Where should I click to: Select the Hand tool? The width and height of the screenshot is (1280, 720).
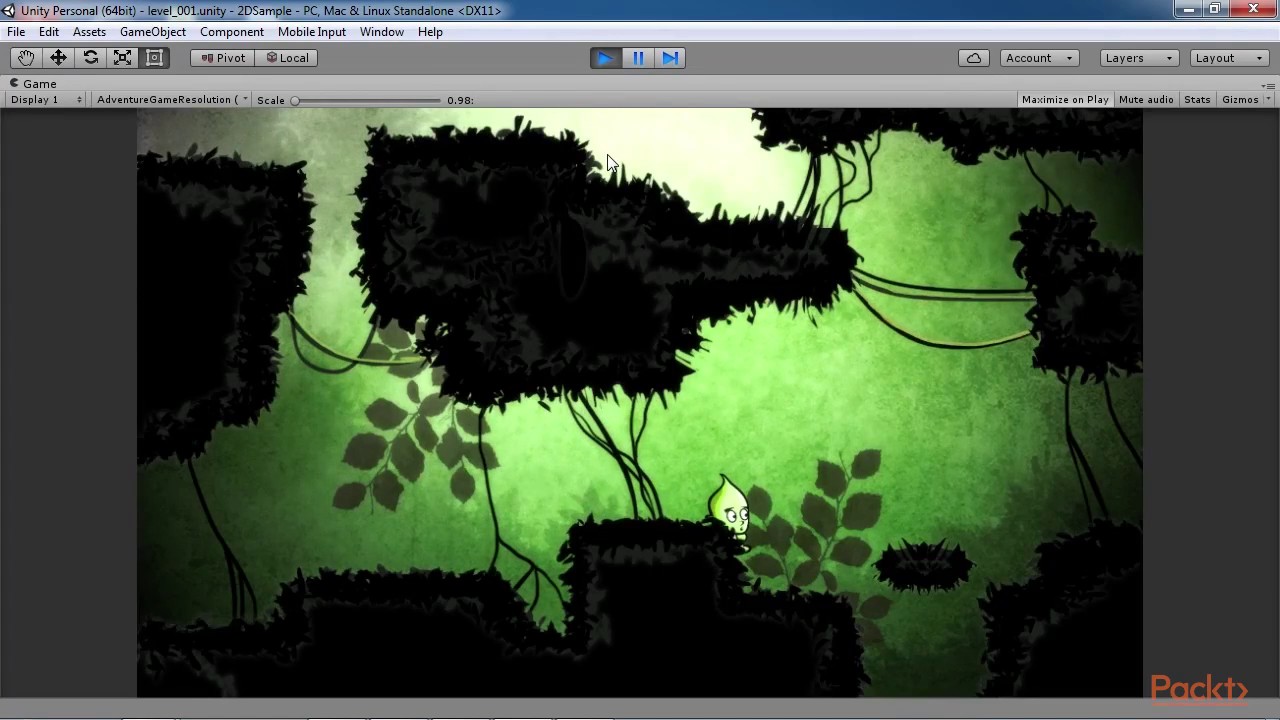point(25,58)
